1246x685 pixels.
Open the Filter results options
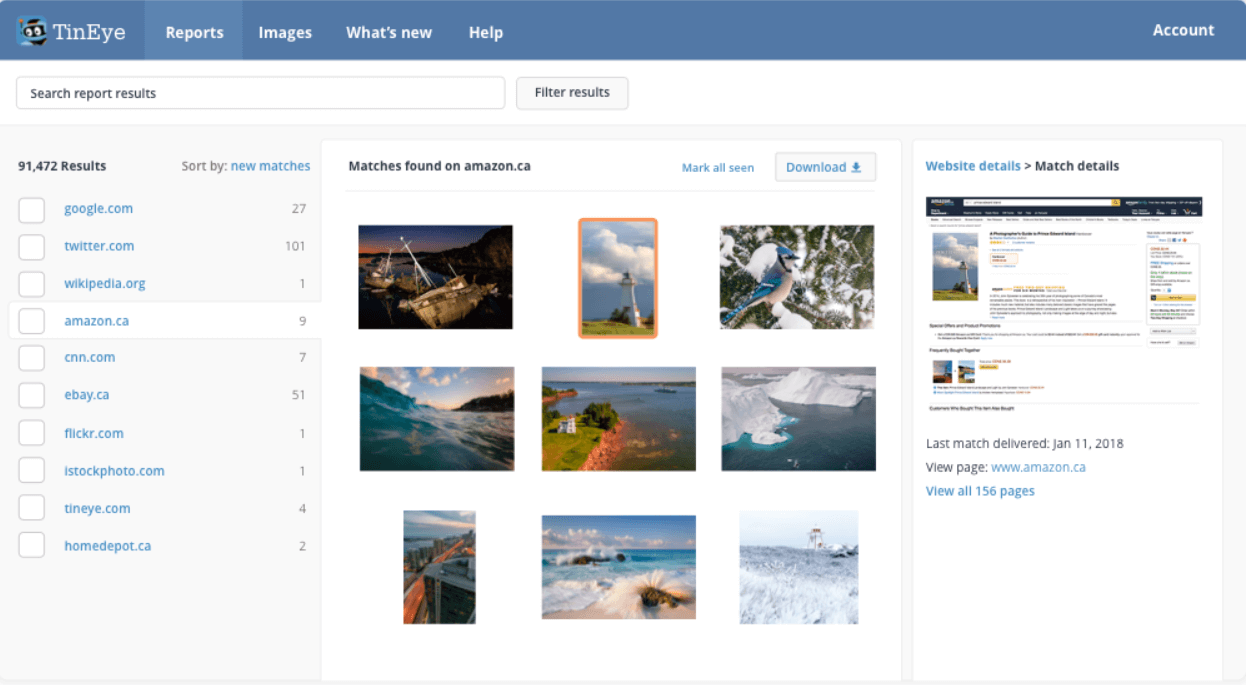(x=572, y=93)
